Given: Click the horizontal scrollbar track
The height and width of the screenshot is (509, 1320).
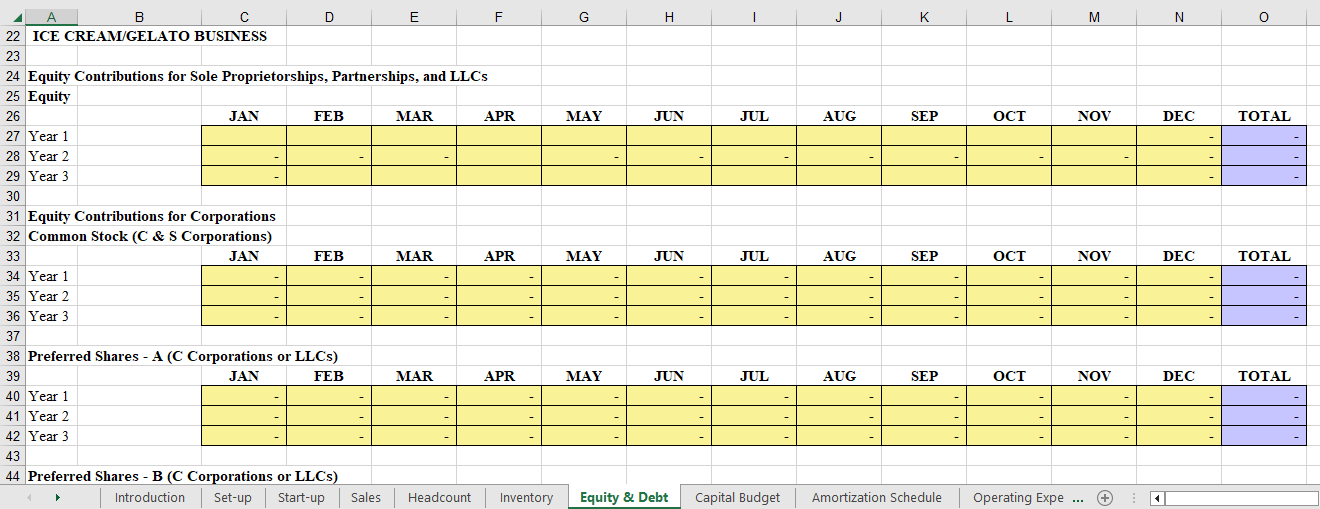Looking at the screenshot, I should (1240, 498).
